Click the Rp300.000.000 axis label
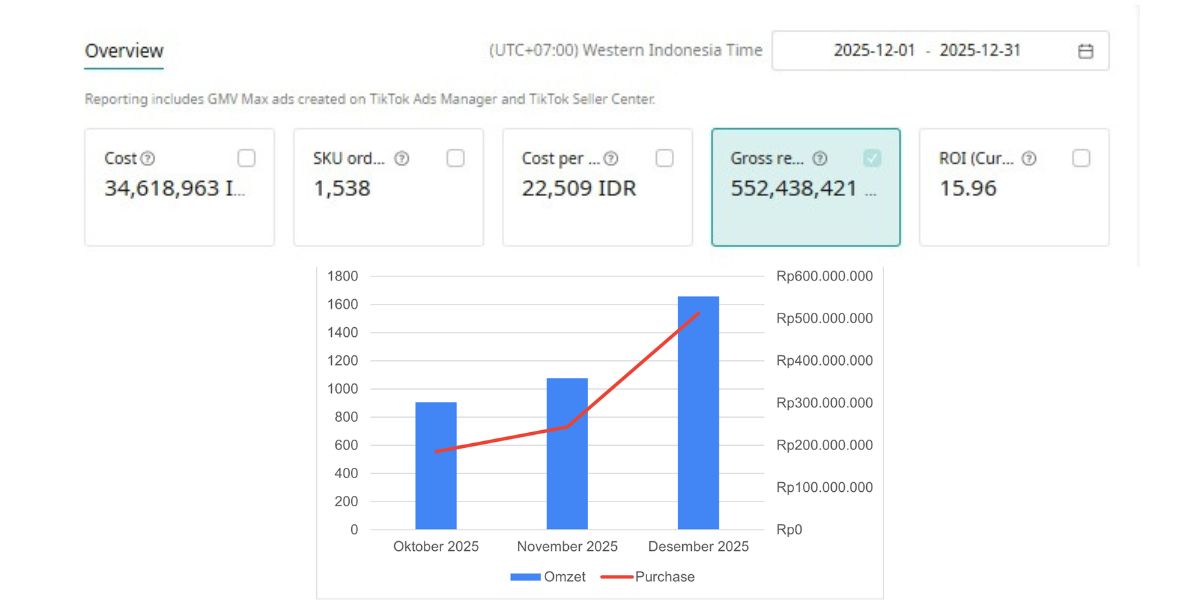Screen dimensions: 1200x600 point(825,403)
